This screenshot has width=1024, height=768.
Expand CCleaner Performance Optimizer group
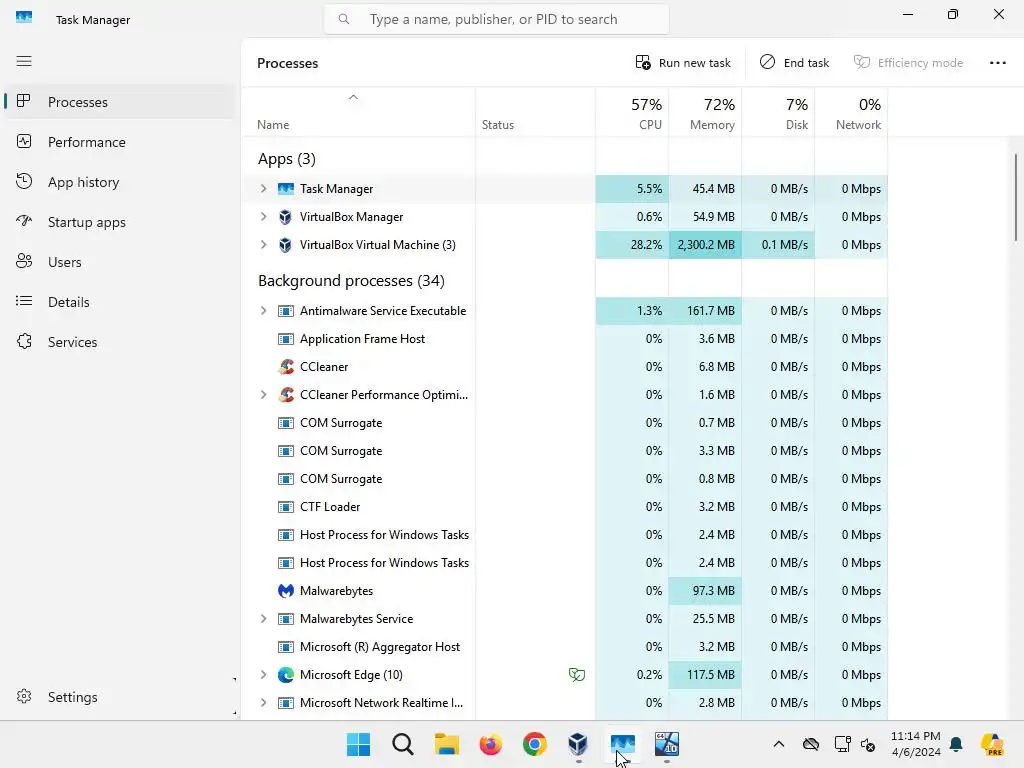pos(263,394)
